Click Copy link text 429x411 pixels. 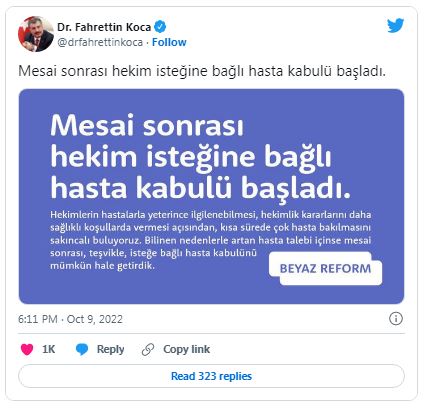[x=186, y=349]
